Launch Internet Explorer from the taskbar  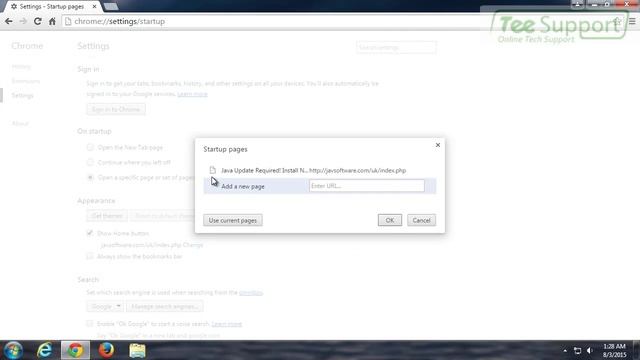point(44,350)
